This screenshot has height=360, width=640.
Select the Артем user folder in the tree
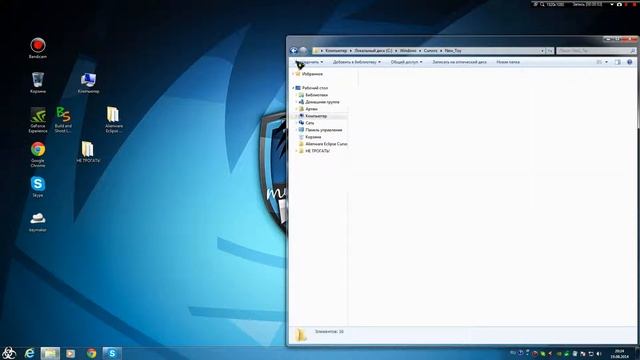[x=311, y=109]
